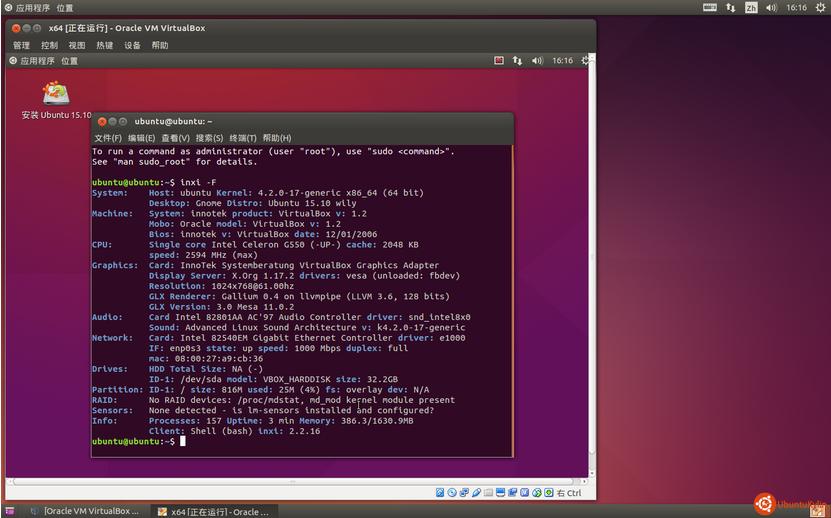Open the guest volume speaker indicator
Screen dimensions: 831x518
tap(537, 60)
